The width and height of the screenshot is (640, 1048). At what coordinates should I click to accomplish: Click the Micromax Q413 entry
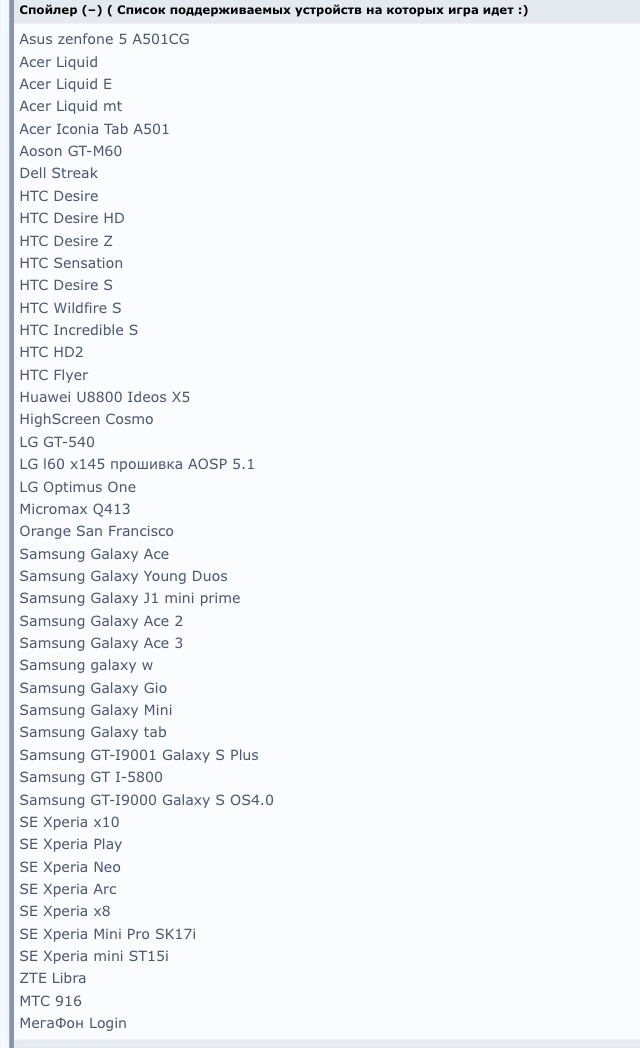coord(75,509)
